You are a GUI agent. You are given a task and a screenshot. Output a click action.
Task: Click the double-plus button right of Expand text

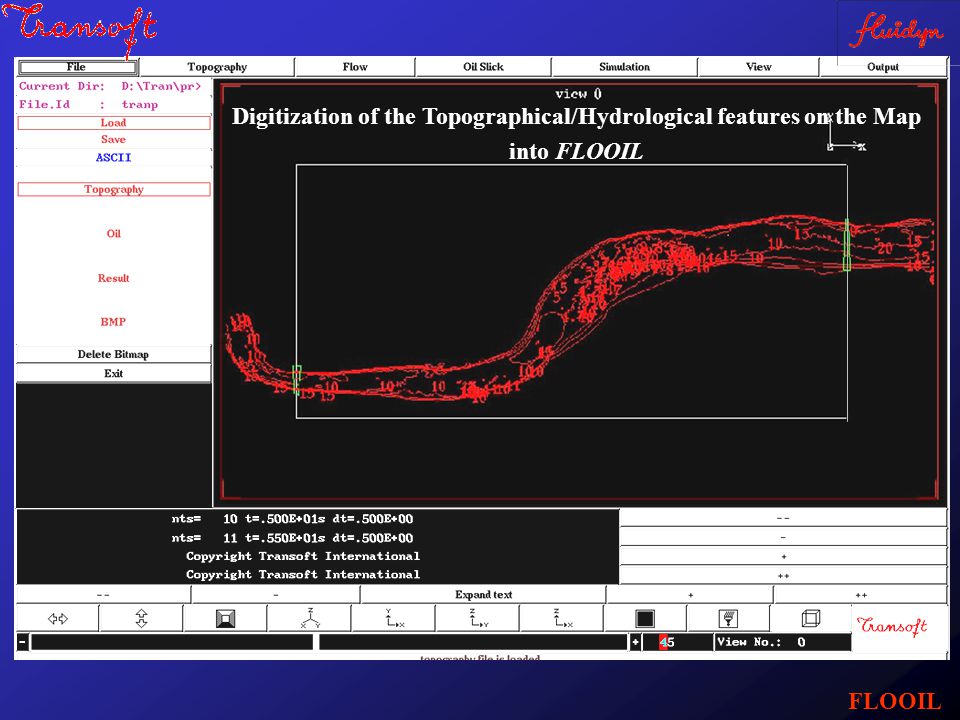click(x=861, y=594)
